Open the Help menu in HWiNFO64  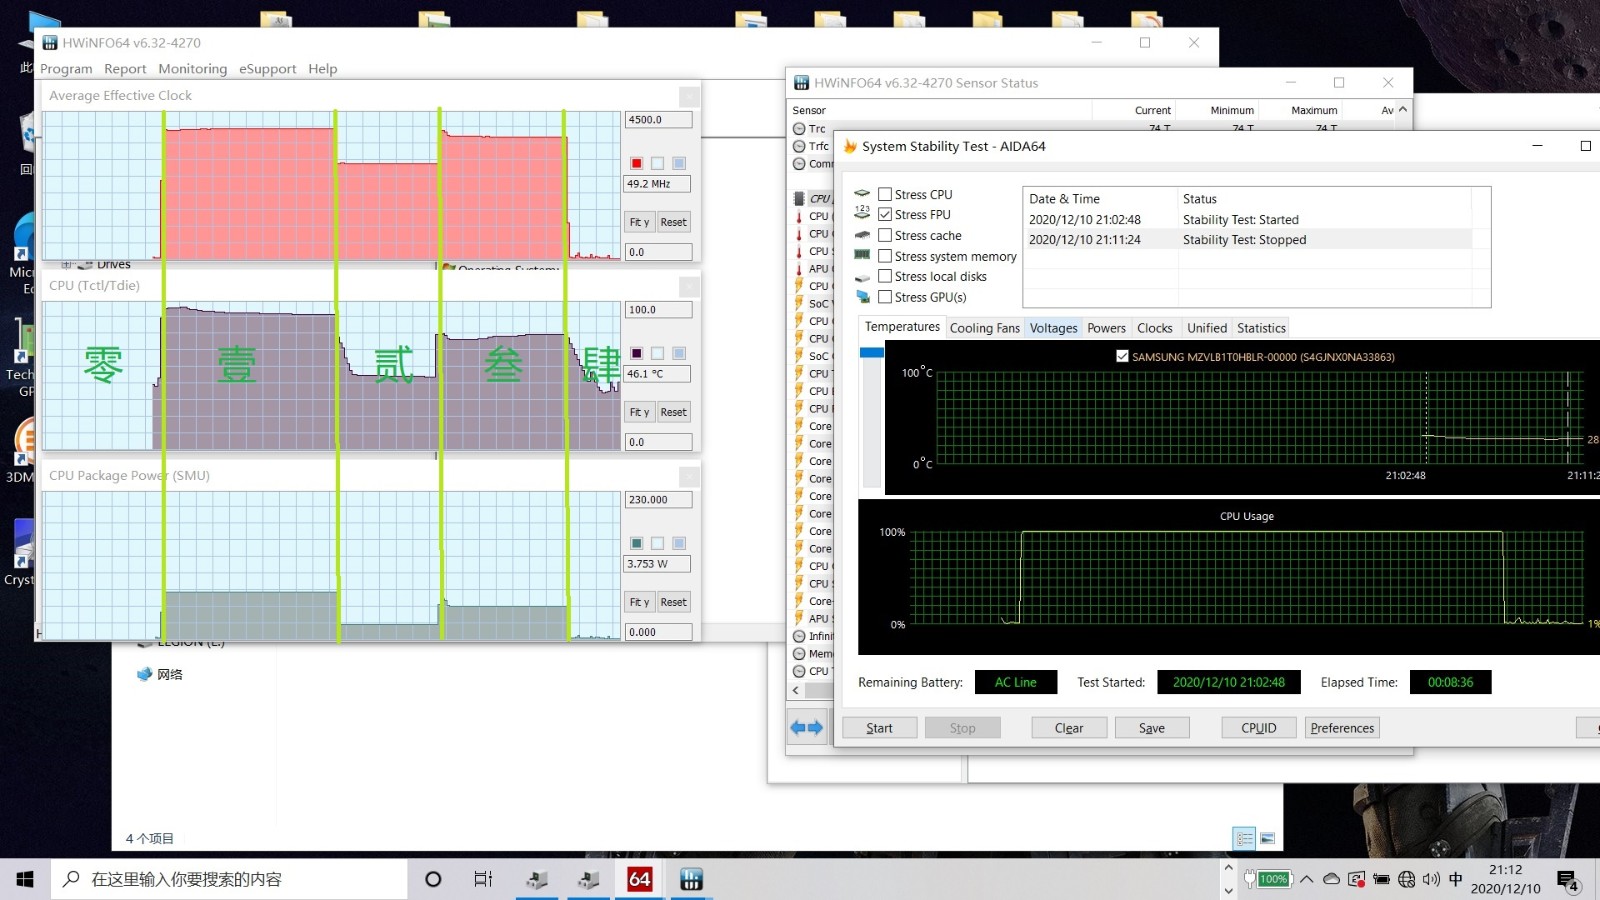tap(322, 69)
